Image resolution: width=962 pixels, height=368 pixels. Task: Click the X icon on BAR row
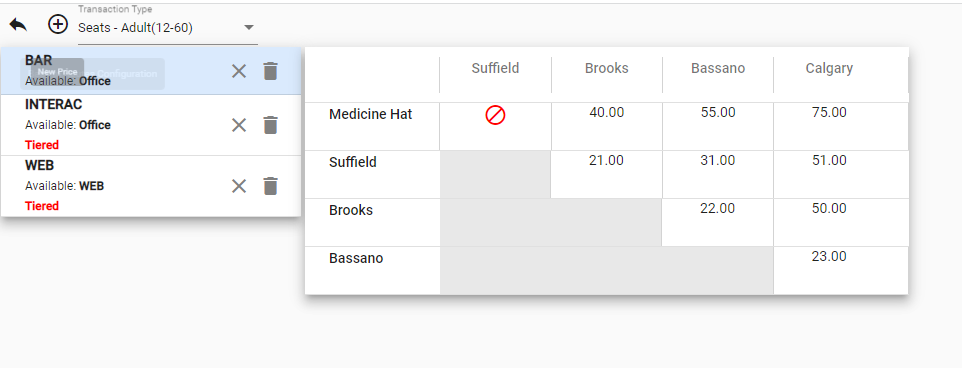tap(239, 71)
